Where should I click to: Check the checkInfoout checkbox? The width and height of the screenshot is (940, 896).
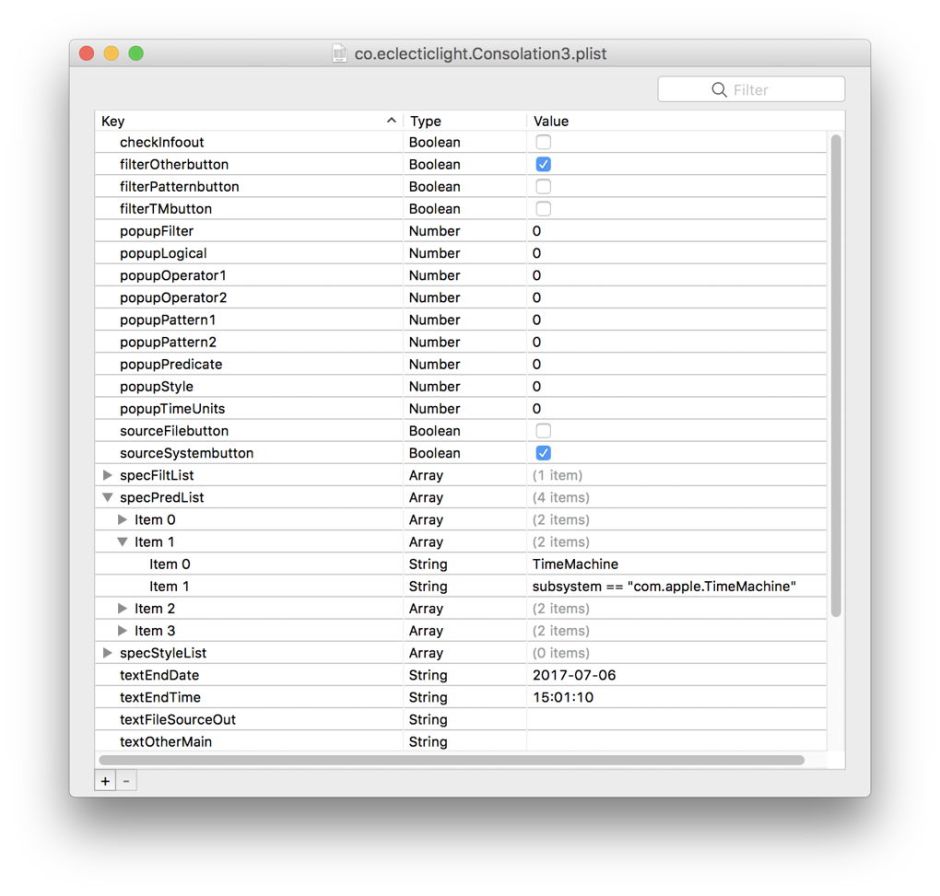pyautogui.click(x=543, y=142)
